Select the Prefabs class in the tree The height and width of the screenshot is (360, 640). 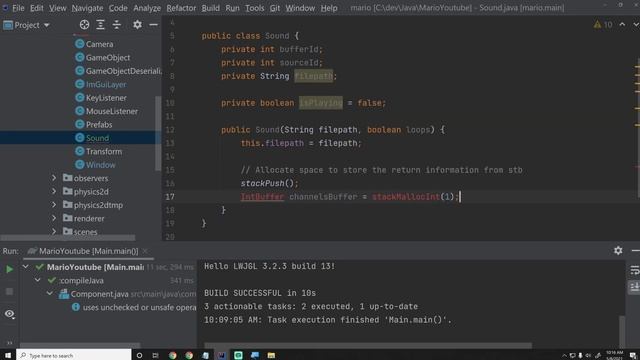pyautogui.click(x=99, y=124)
